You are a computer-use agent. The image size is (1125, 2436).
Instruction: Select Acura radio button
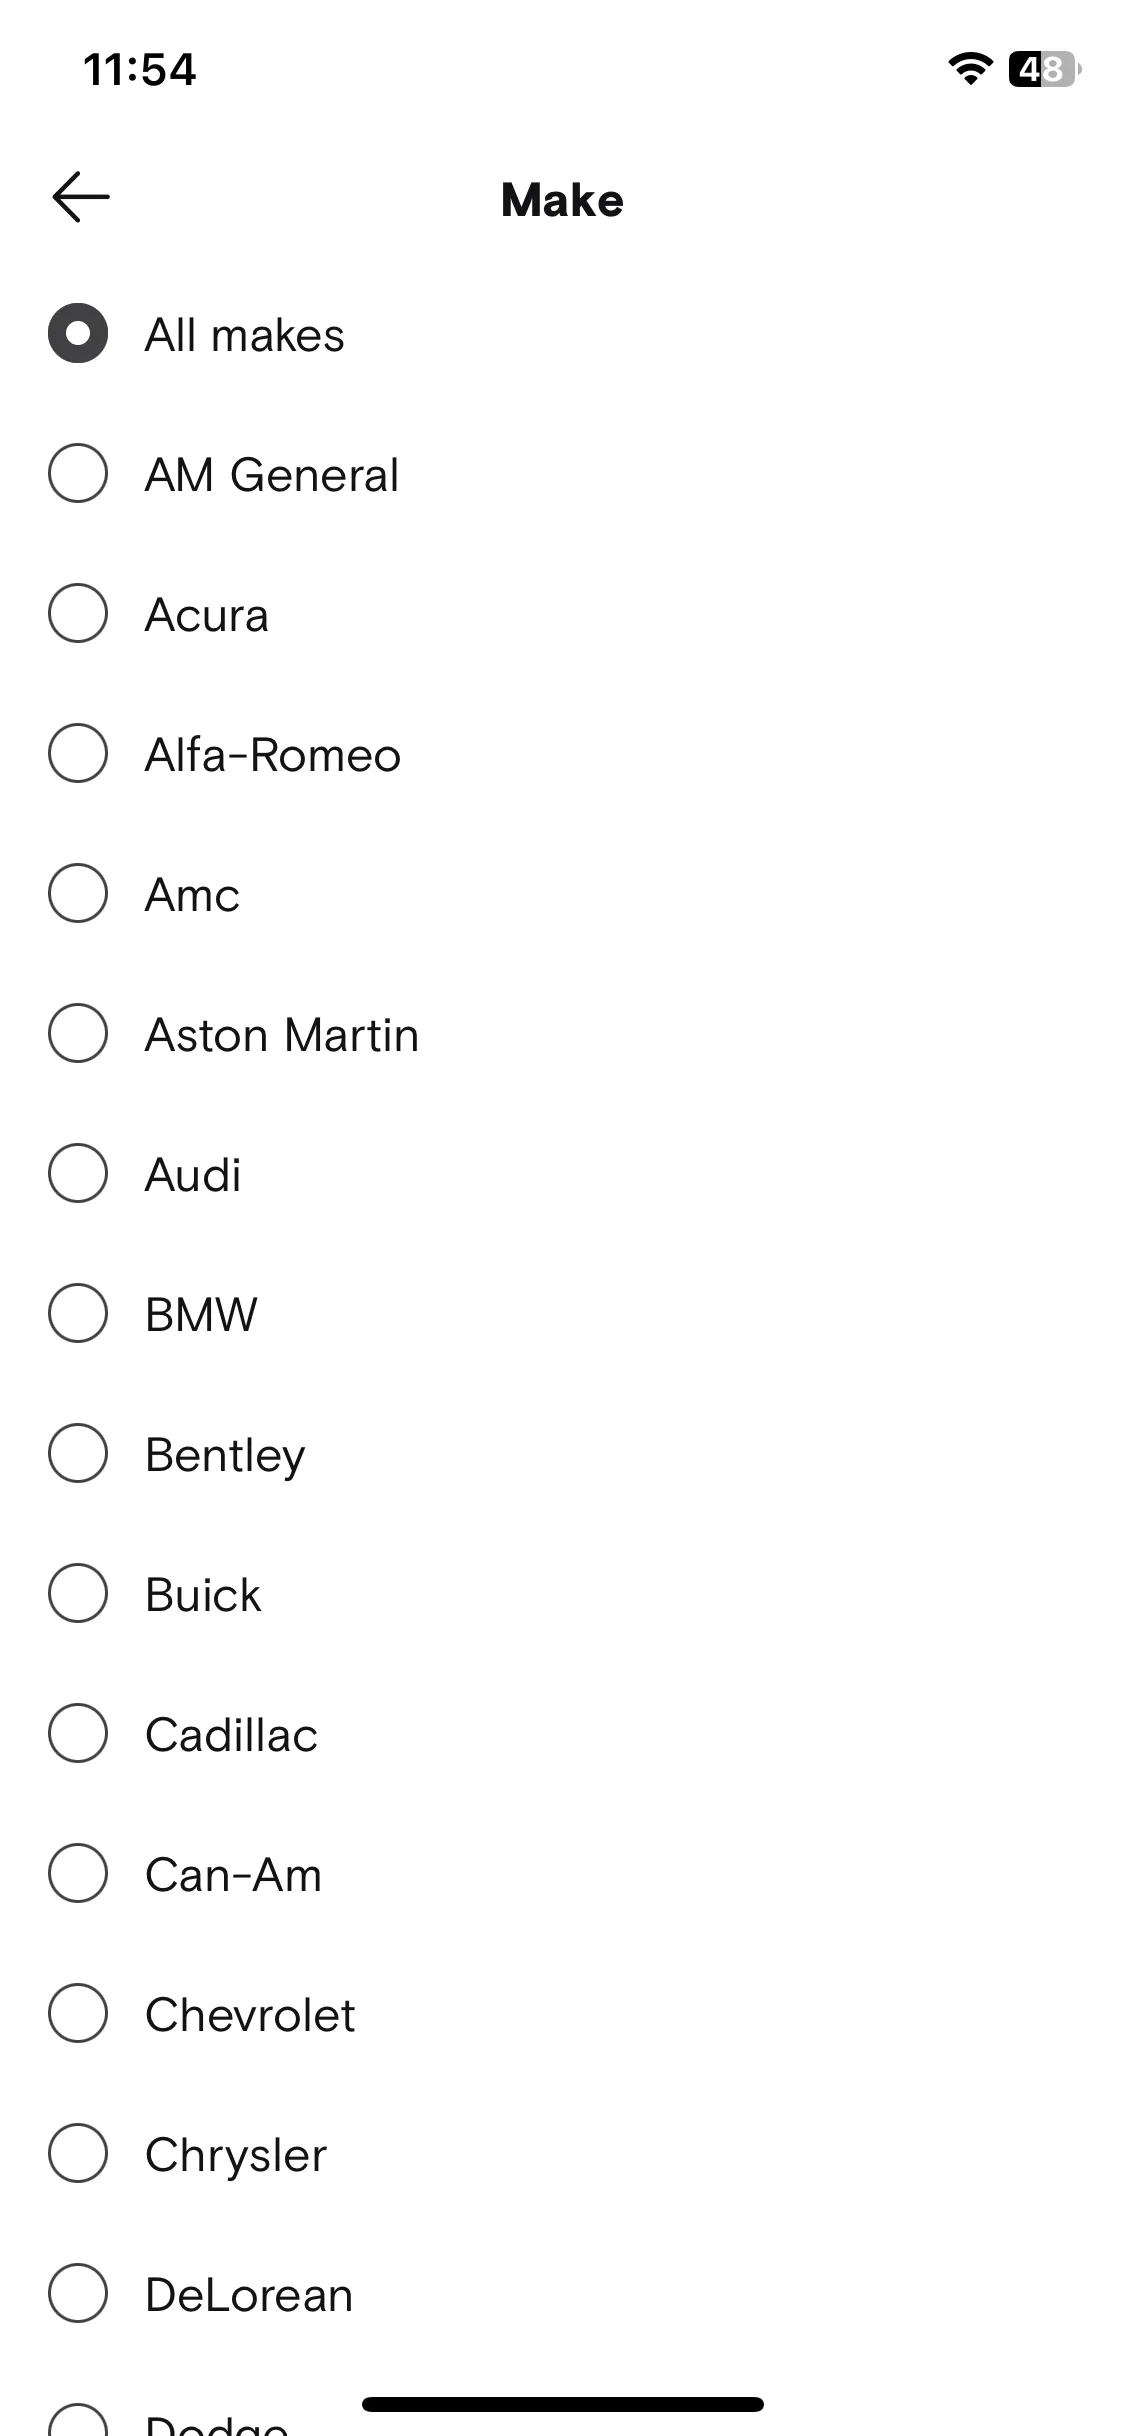(x=78, y=613)
